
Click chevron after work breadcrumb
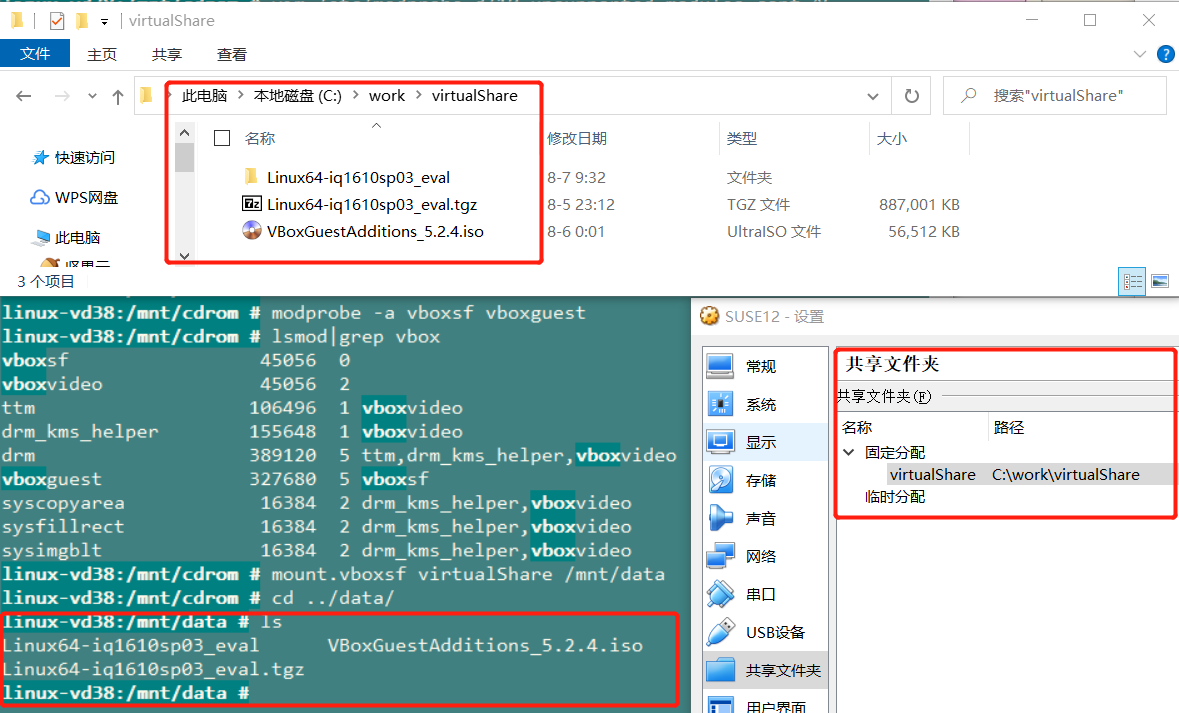pyautogui.click(x=418, y=95)
